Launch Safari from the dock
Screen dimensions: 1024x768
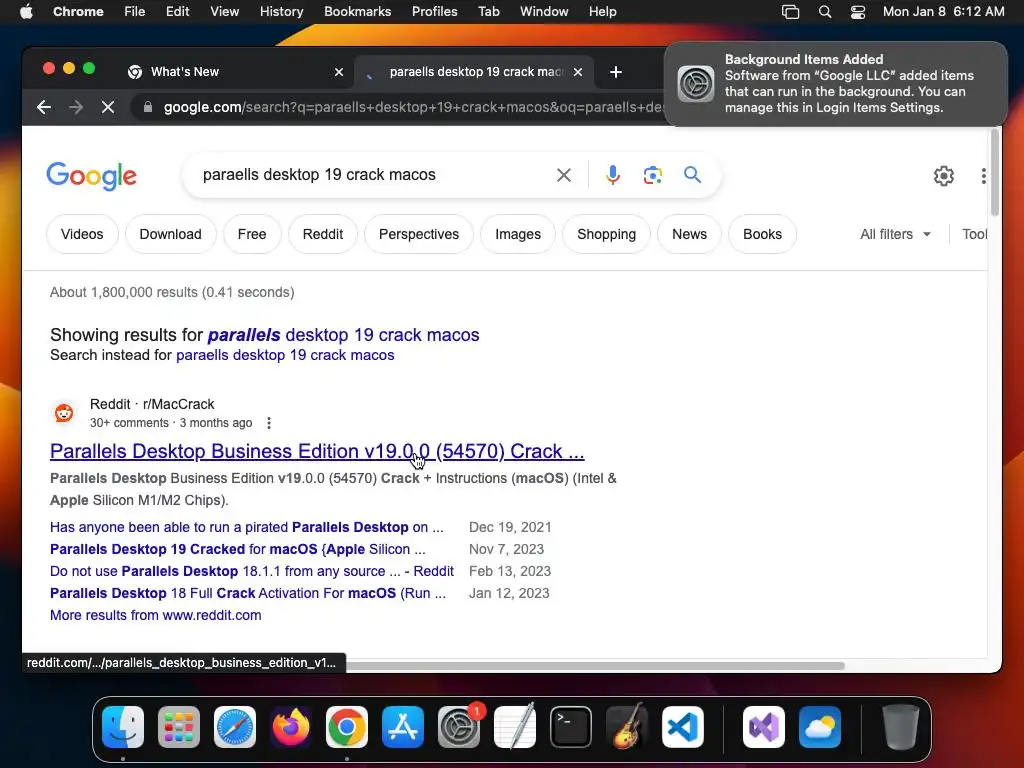tap(235, 727)
